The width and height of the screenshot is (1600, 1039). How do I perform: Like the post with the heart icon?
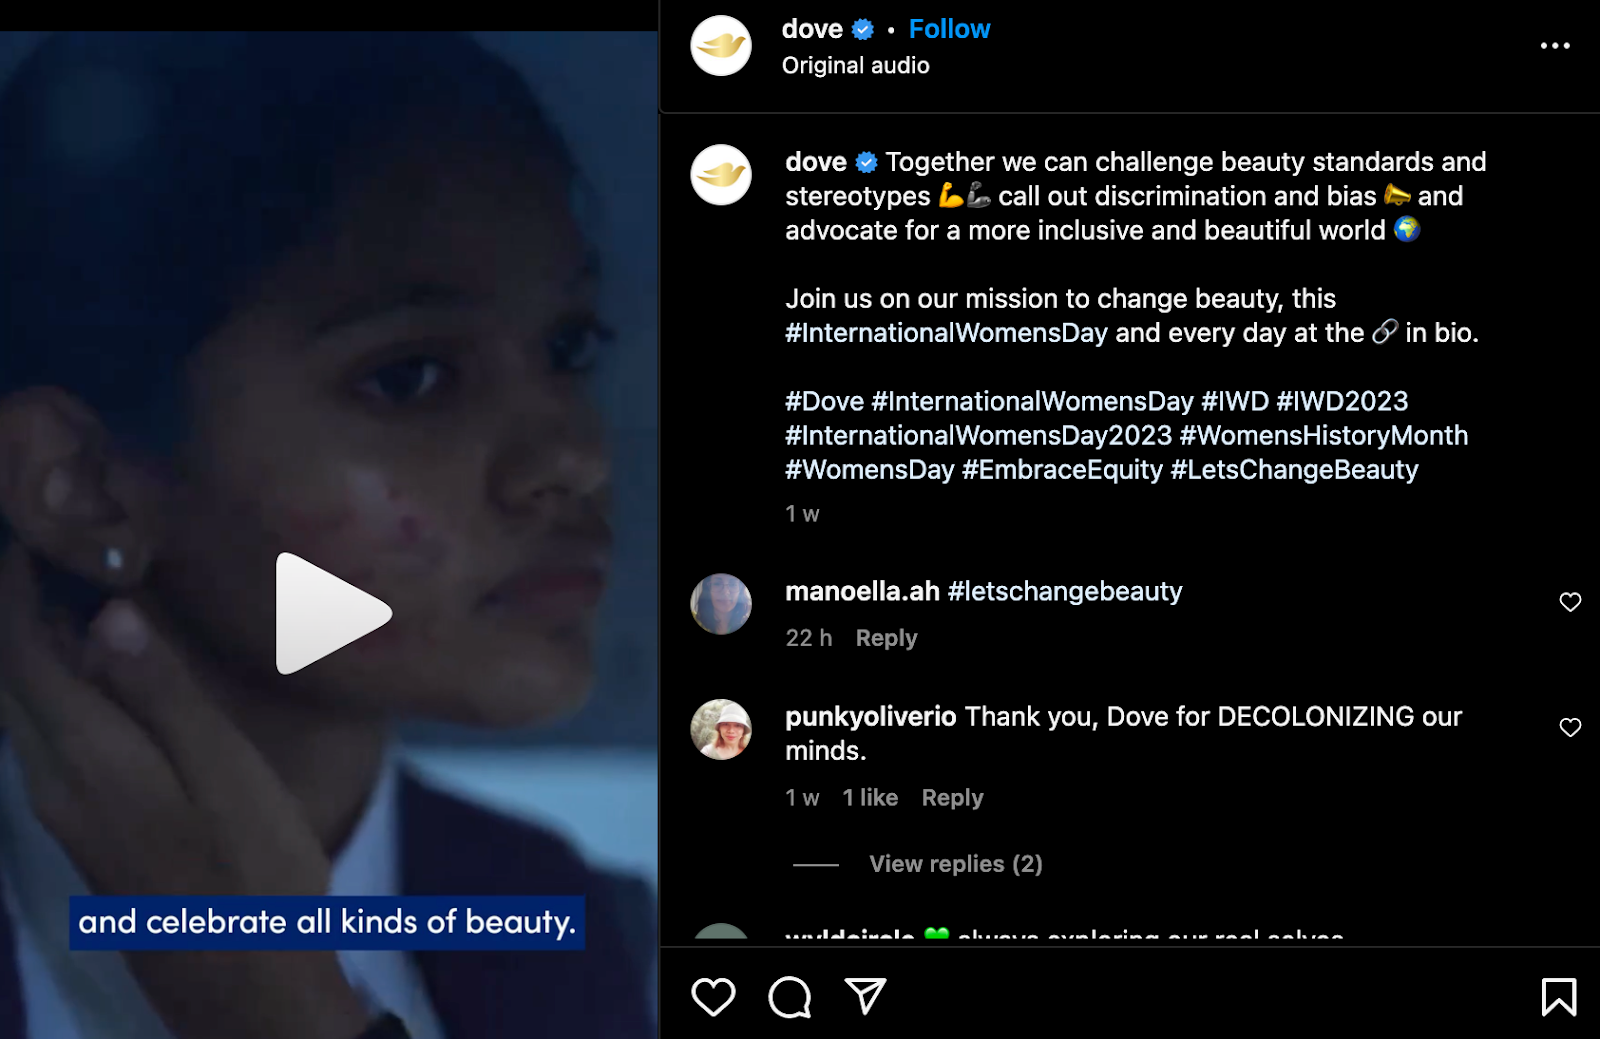pyautogui.click(x=713, y=997)
